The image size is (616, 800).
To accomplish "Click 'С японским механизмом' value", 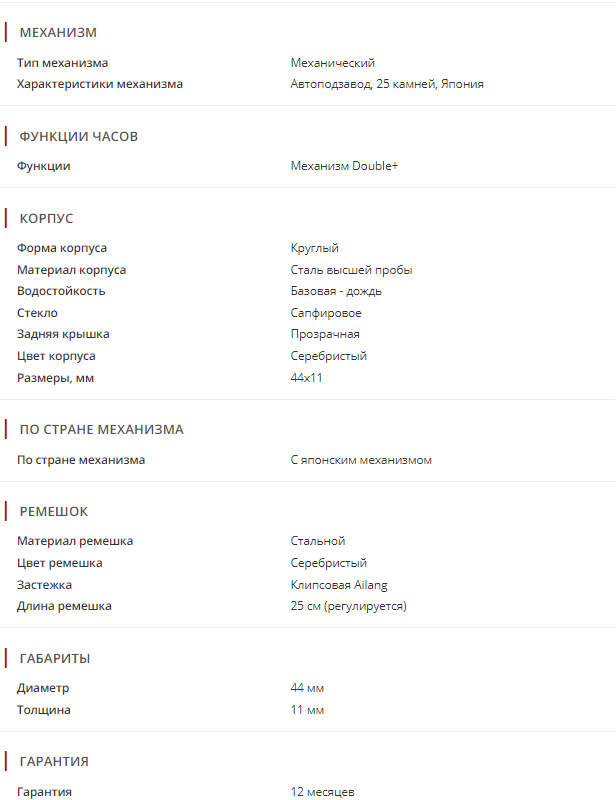I will (x=361, y=460).
